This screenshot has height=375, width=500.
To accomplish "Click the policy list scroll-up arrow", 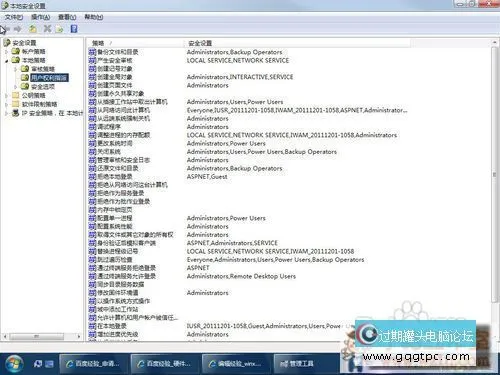I will (494, 43).
